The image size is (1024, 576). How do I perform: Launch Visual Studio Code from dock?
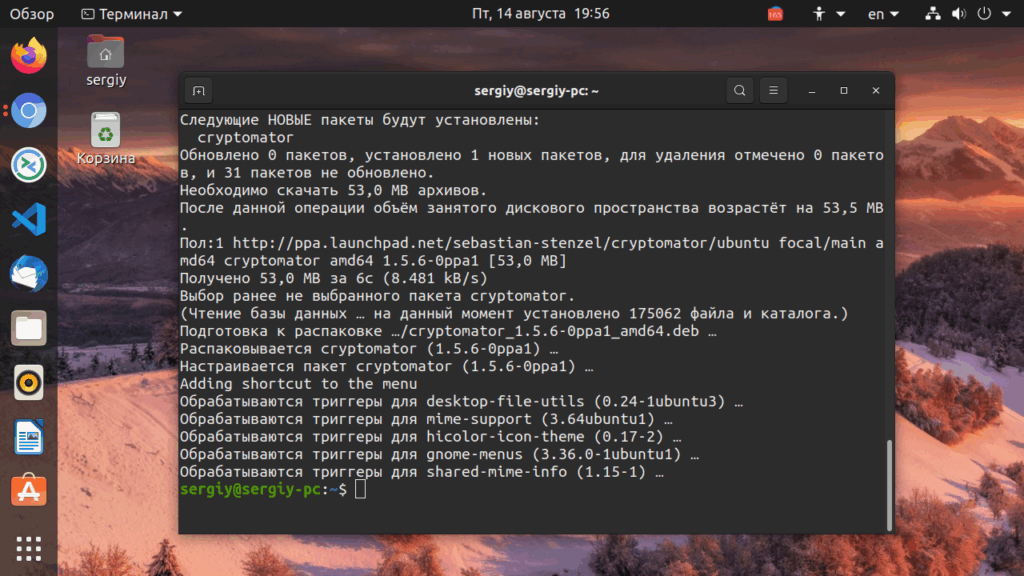point(29,219)
